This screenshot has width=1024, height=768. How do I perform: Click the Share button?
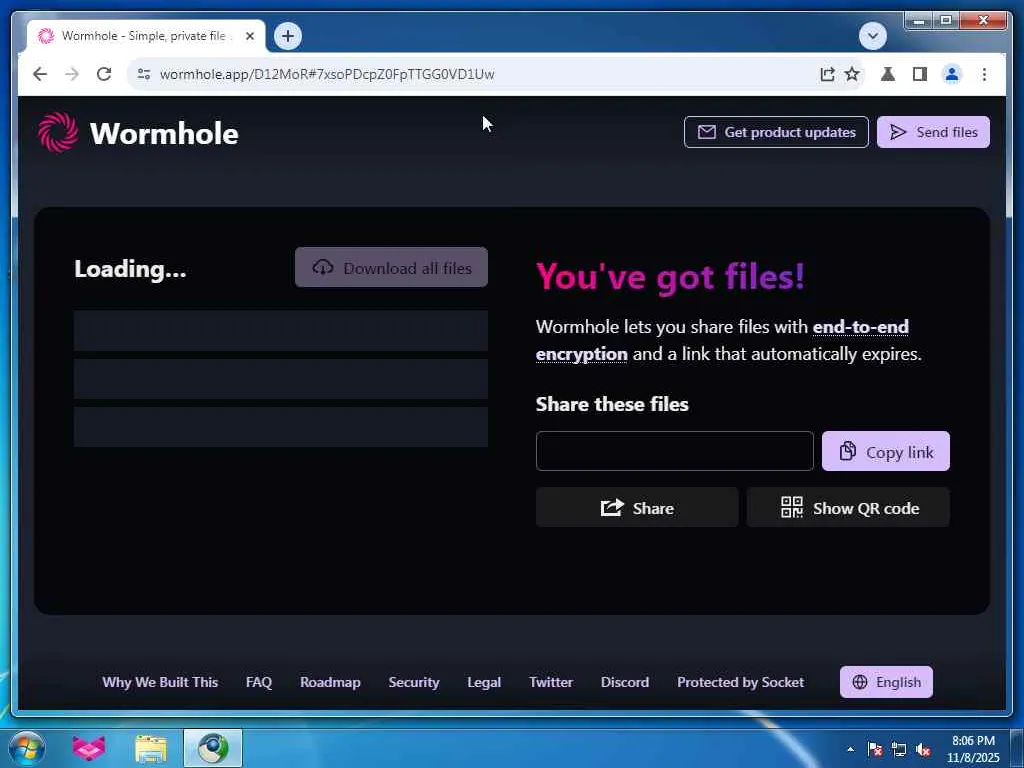click(637, 507)
